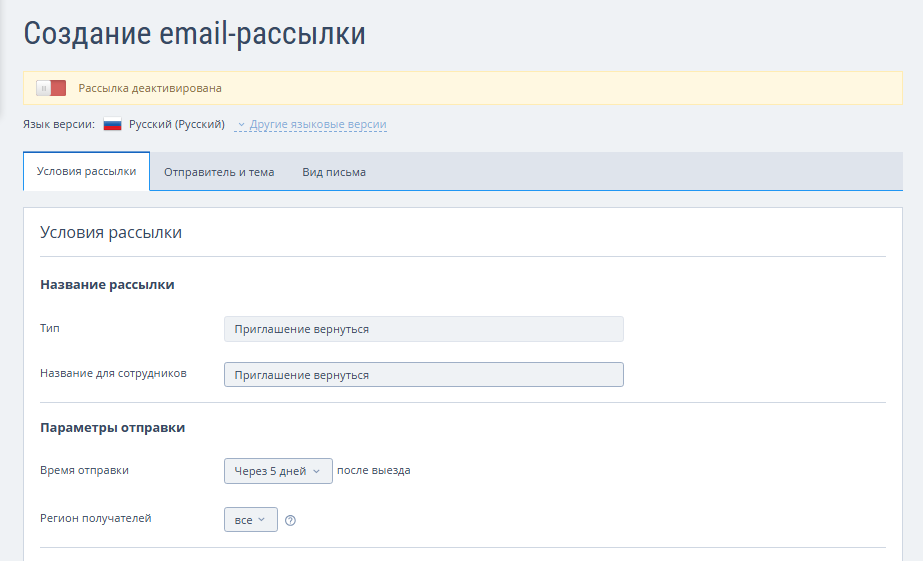Image resolution: width=923 pixels, height=561 pixels.
Task: Click the "Русский (Русский)" language label
Action: [177, 125]
